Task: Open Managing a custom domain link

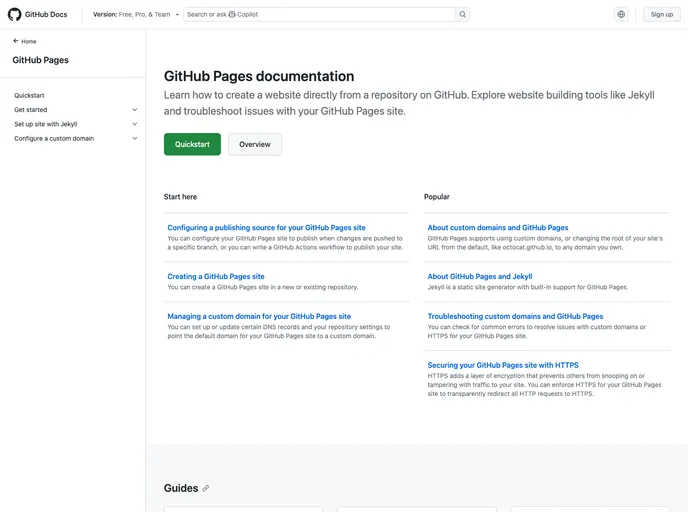Action: [x=259, y=316]
